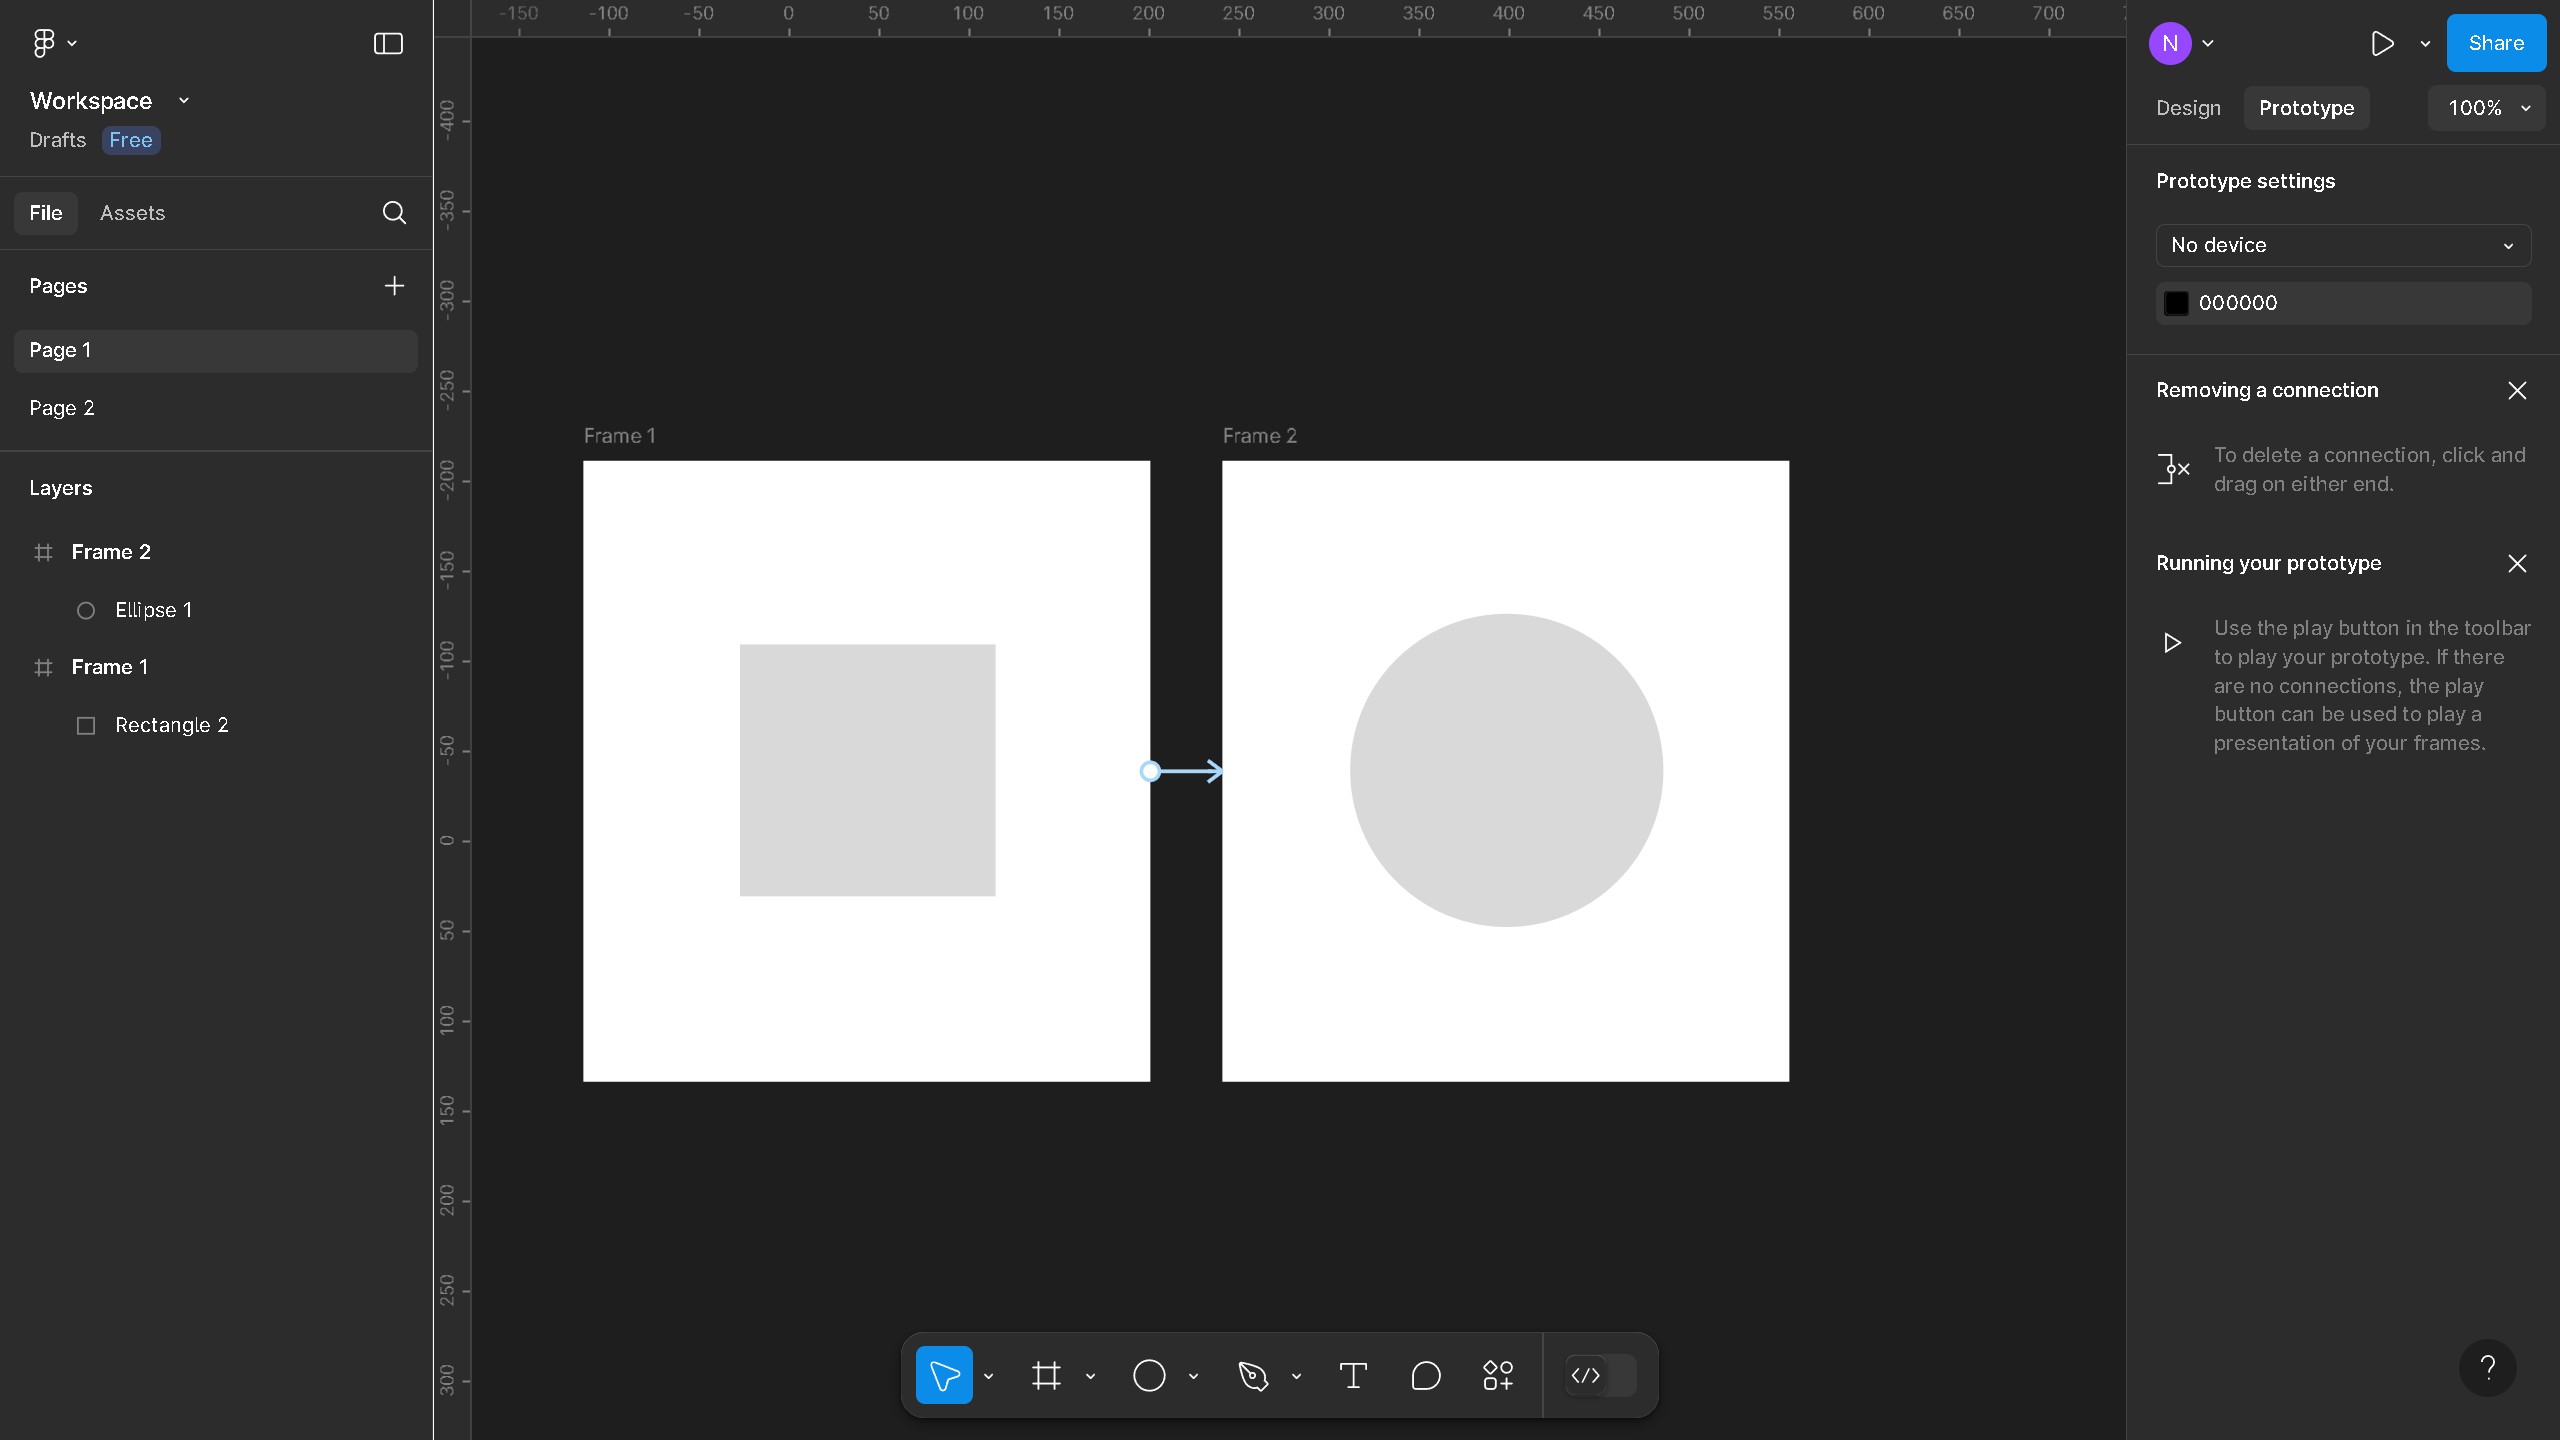The width and height of the screenshot is (2560, 1440).
Task: Open the zoom level dropdown
Action: click(2486, 108)
